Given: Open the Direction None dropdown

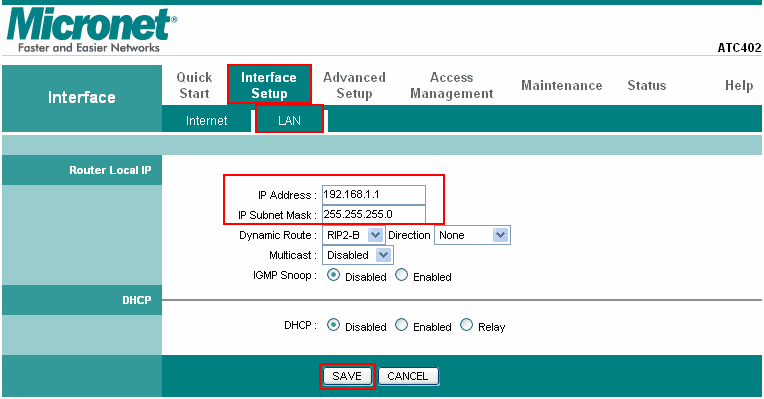Looking at the screenshot, I should [472, 235].
